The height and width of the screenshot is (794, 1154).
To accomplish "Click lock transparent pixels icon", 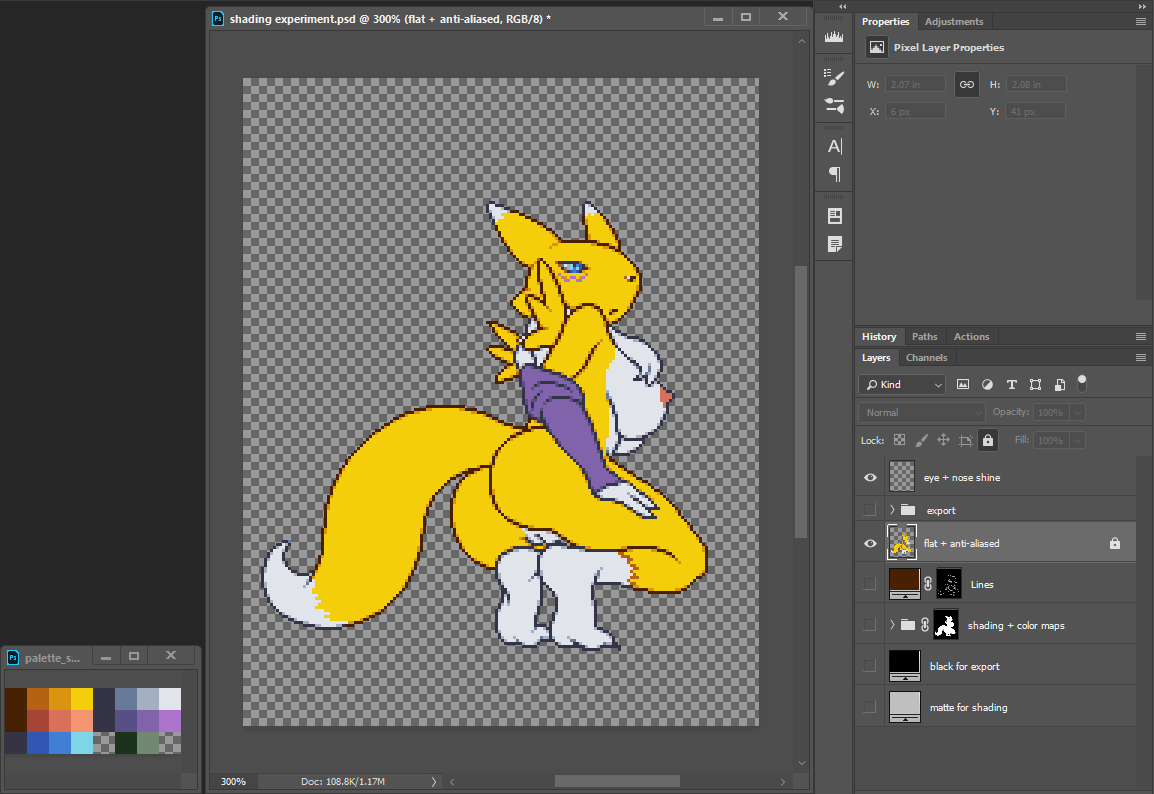I will click(899, 440).
